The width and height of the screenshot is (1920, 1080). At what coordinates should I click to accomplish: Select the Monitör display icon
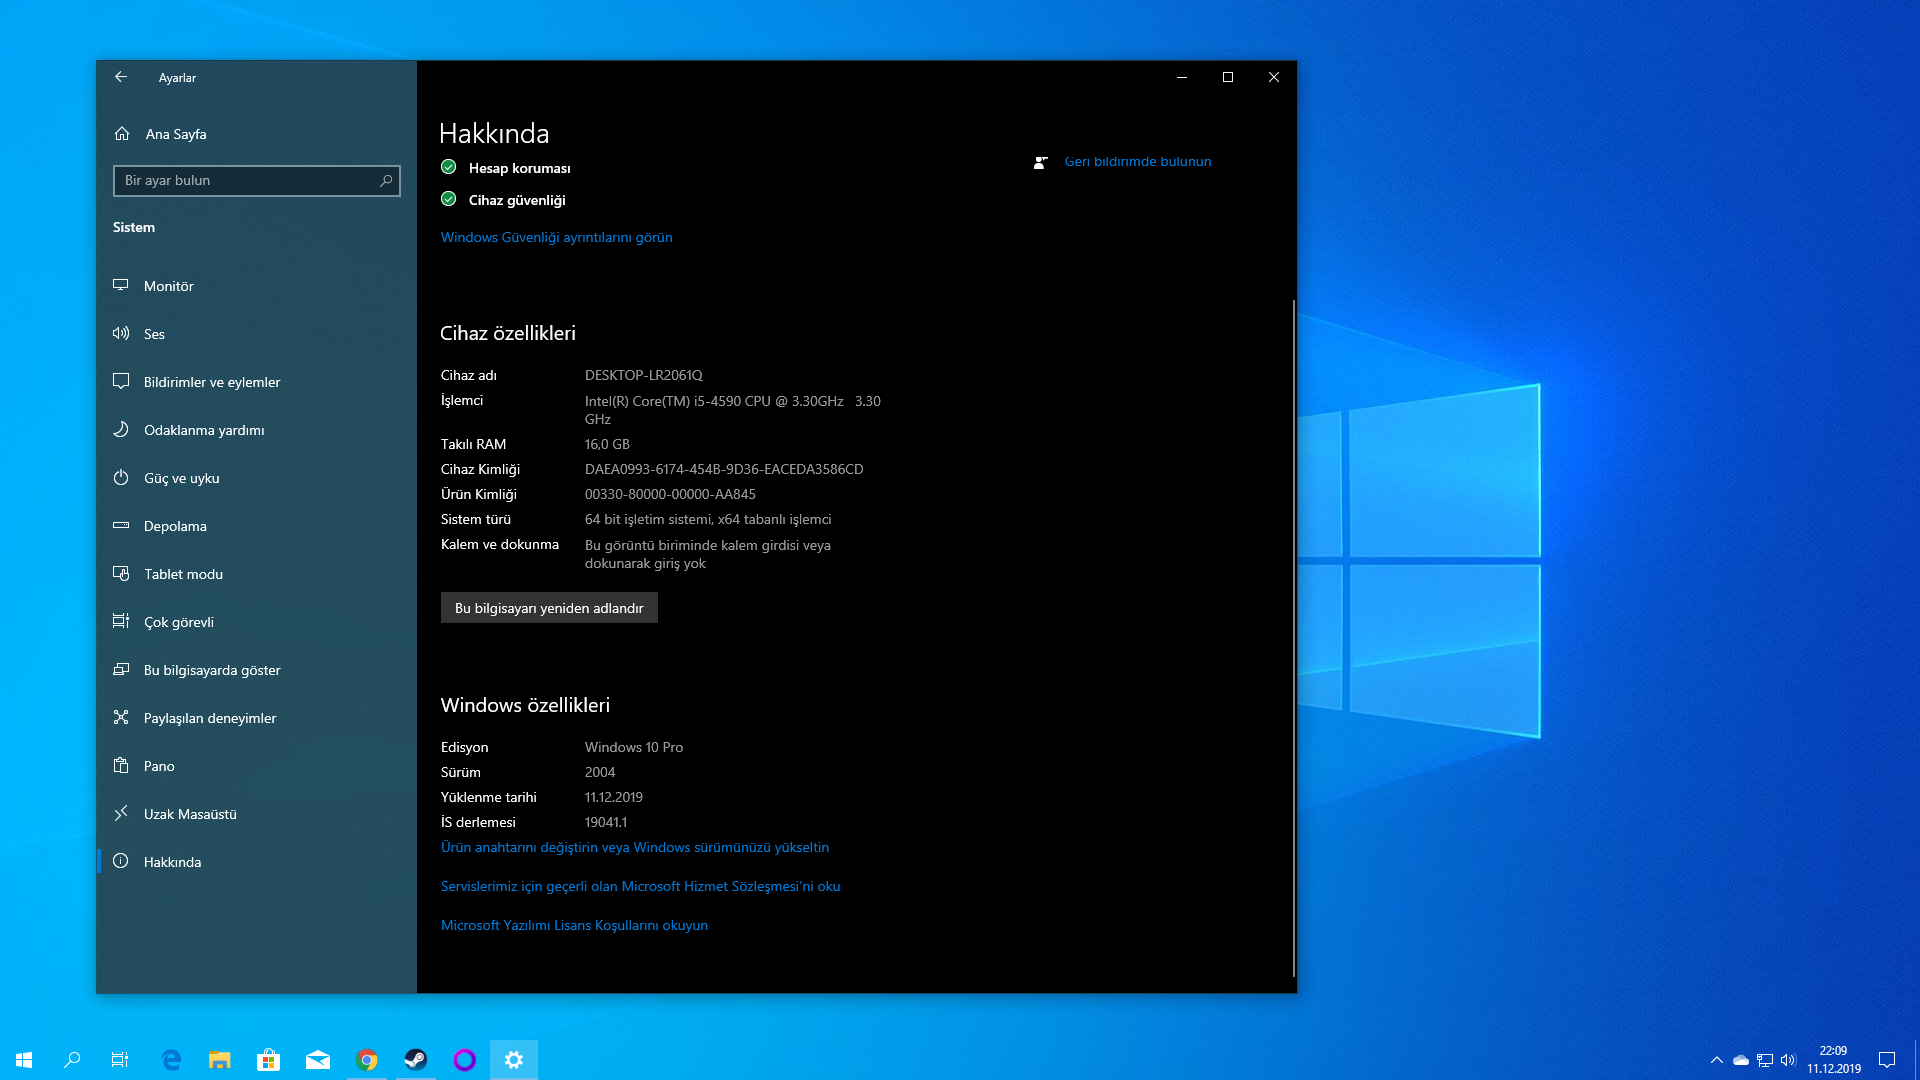coord(121,286)
